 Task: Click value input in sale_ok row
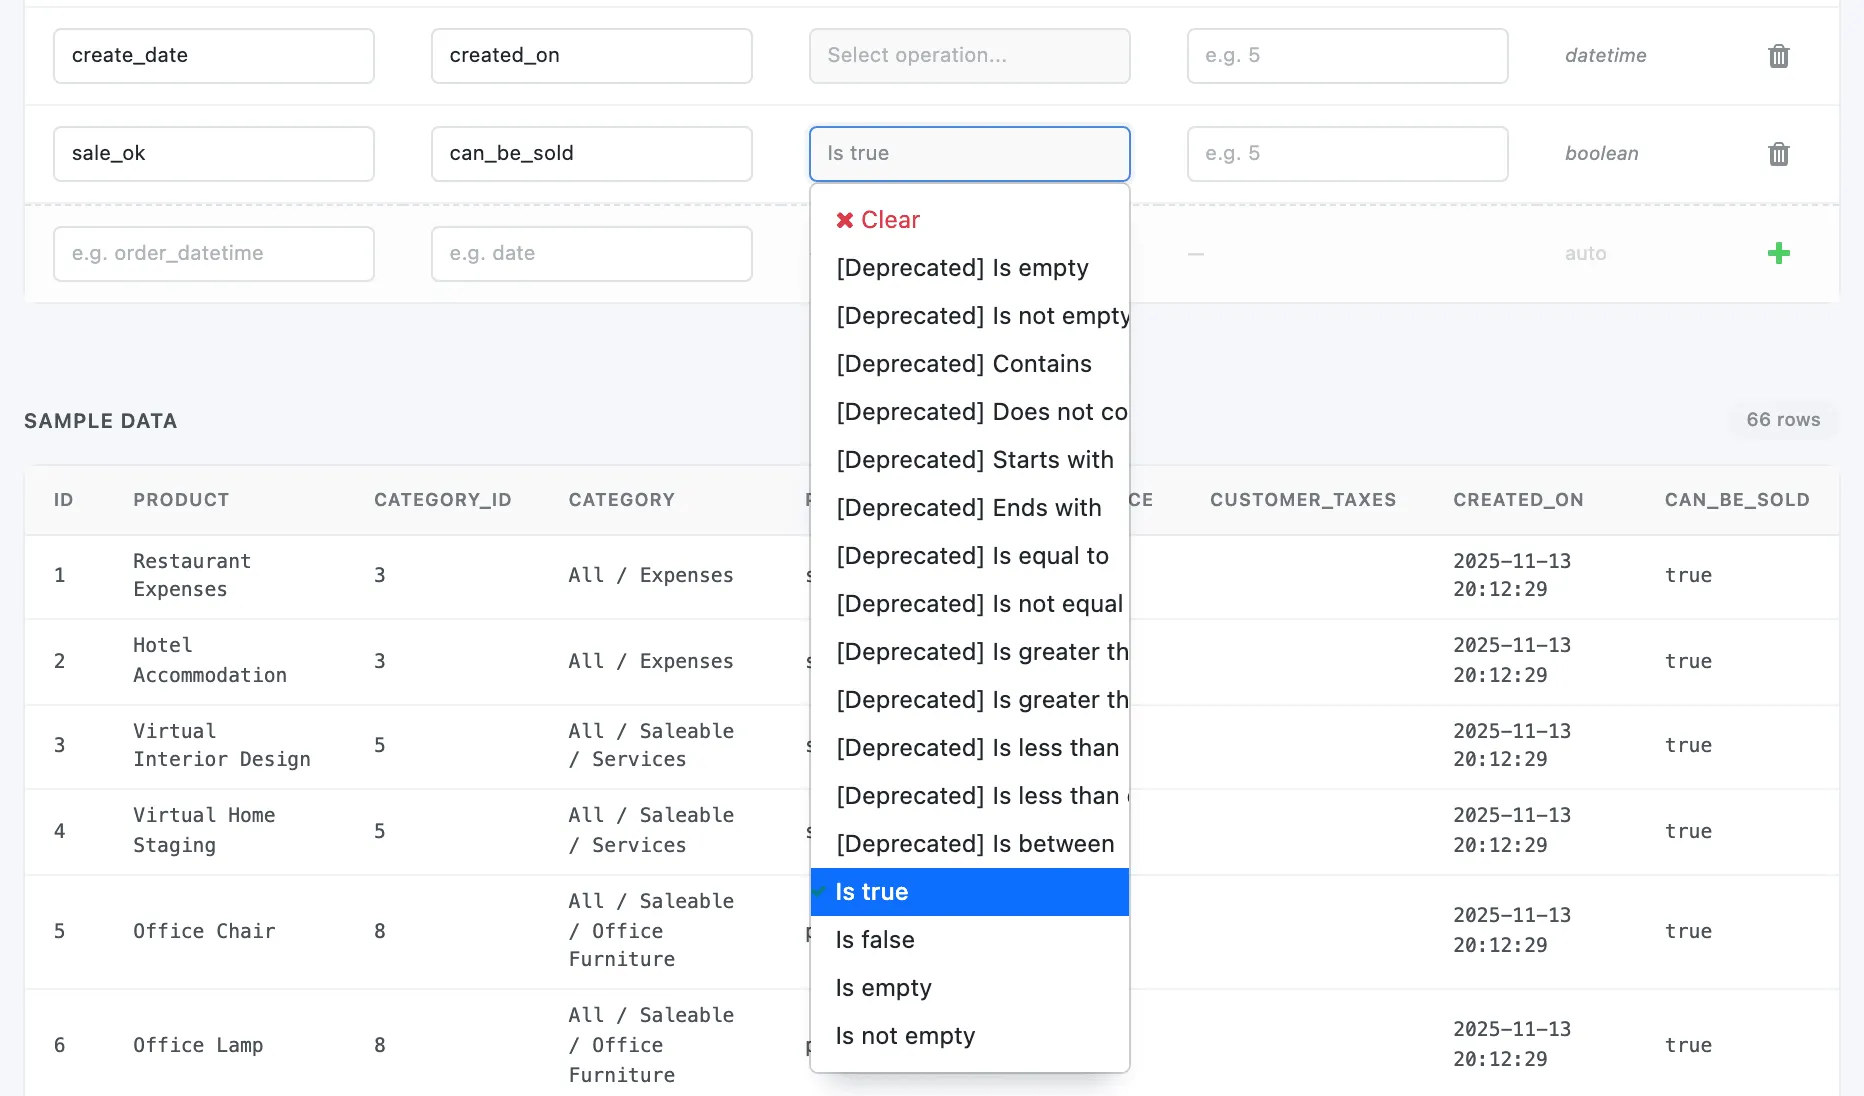point(1347,154)
